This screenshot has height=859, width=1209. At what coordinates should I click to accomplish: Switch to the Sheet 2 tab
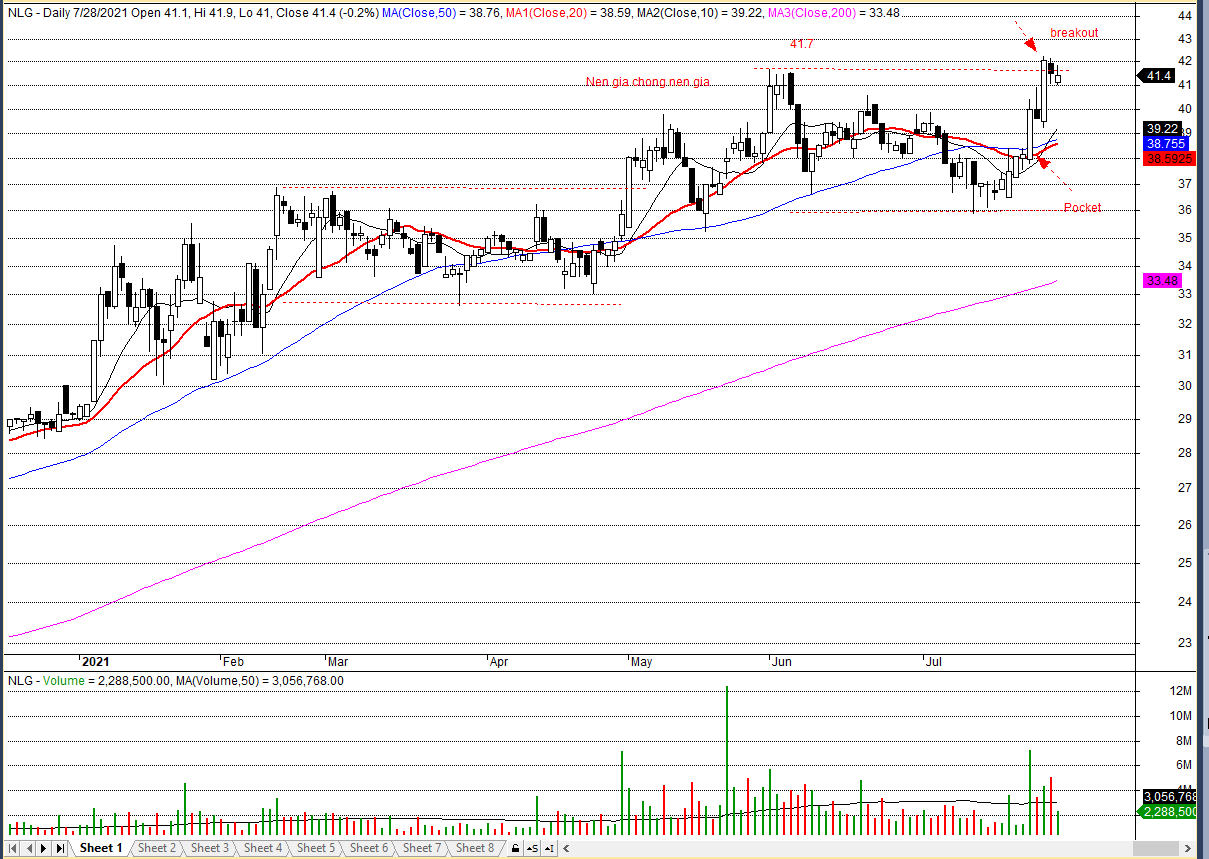[157, 848]
